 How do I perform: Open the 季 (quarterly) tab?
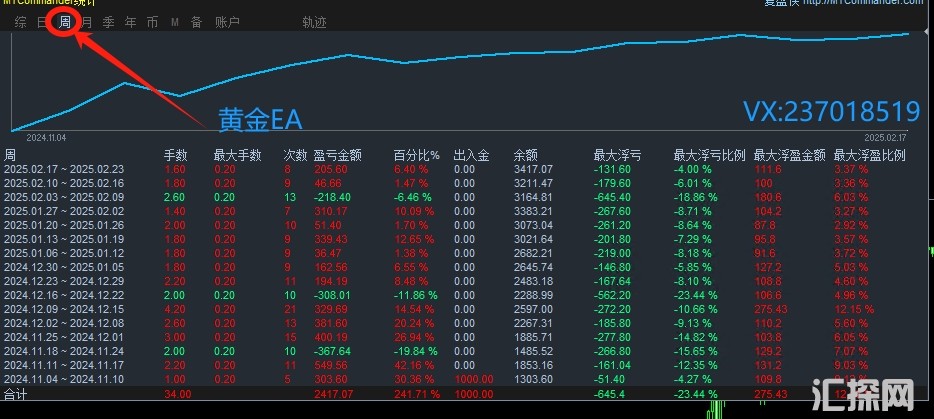click(108, 21)
